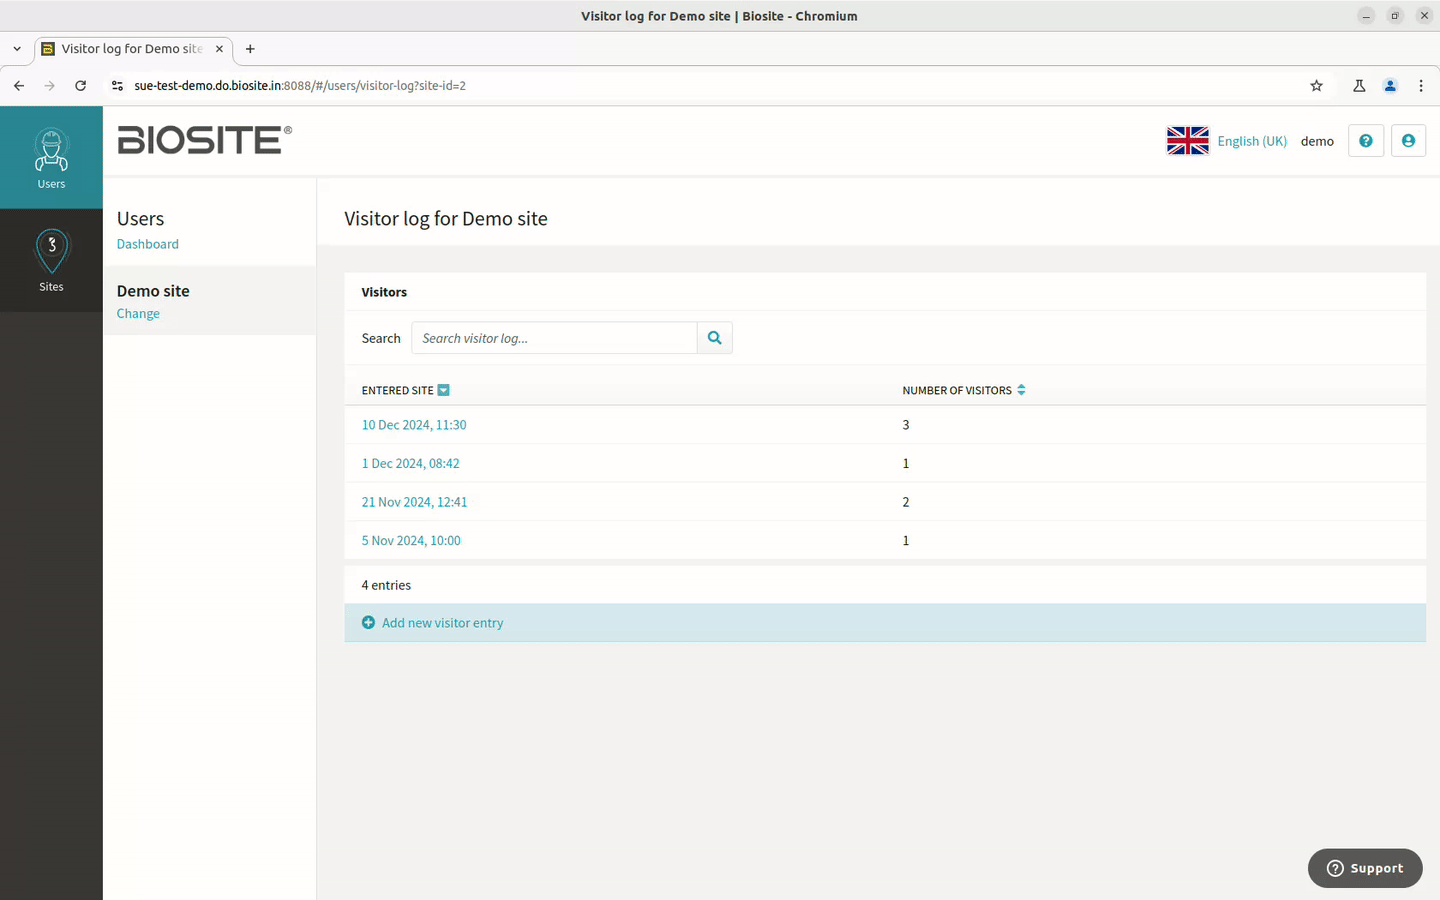Sort by Entered site arrow icon
Viewport: 1440px width, 900px height.
pyautogui.click(x=444, y=390)
